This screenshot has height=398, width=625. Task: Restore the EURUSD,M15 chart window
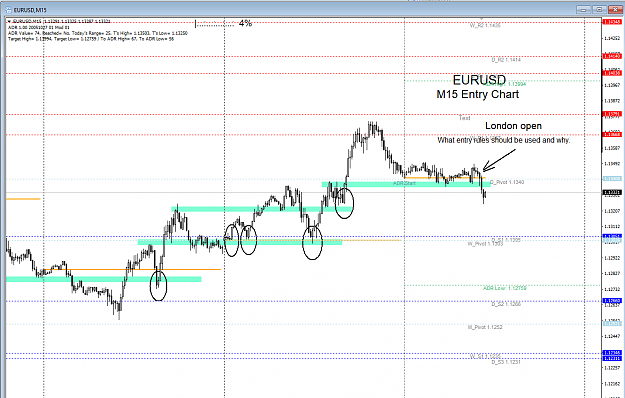[599, 10]
